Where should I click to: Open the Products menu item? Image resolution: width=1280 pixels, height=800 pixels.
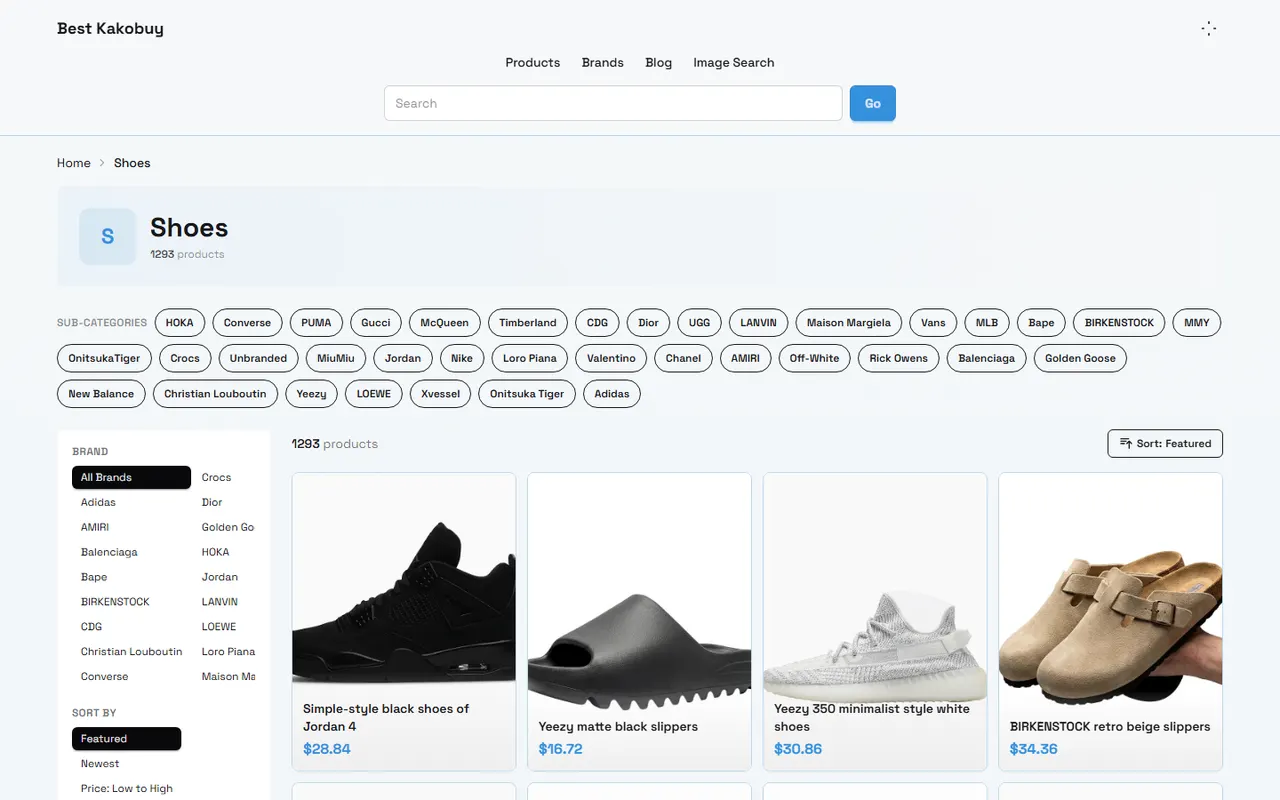[x=533, y=62]
